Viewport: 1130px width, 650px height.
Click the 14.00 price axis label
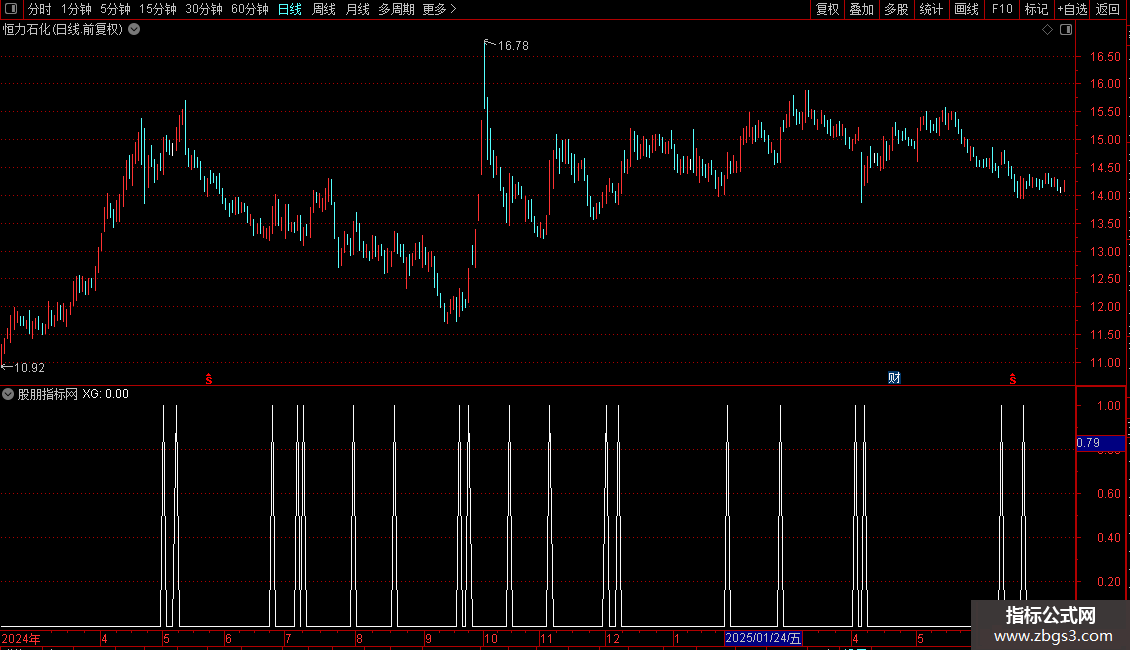pos(1105,195)
